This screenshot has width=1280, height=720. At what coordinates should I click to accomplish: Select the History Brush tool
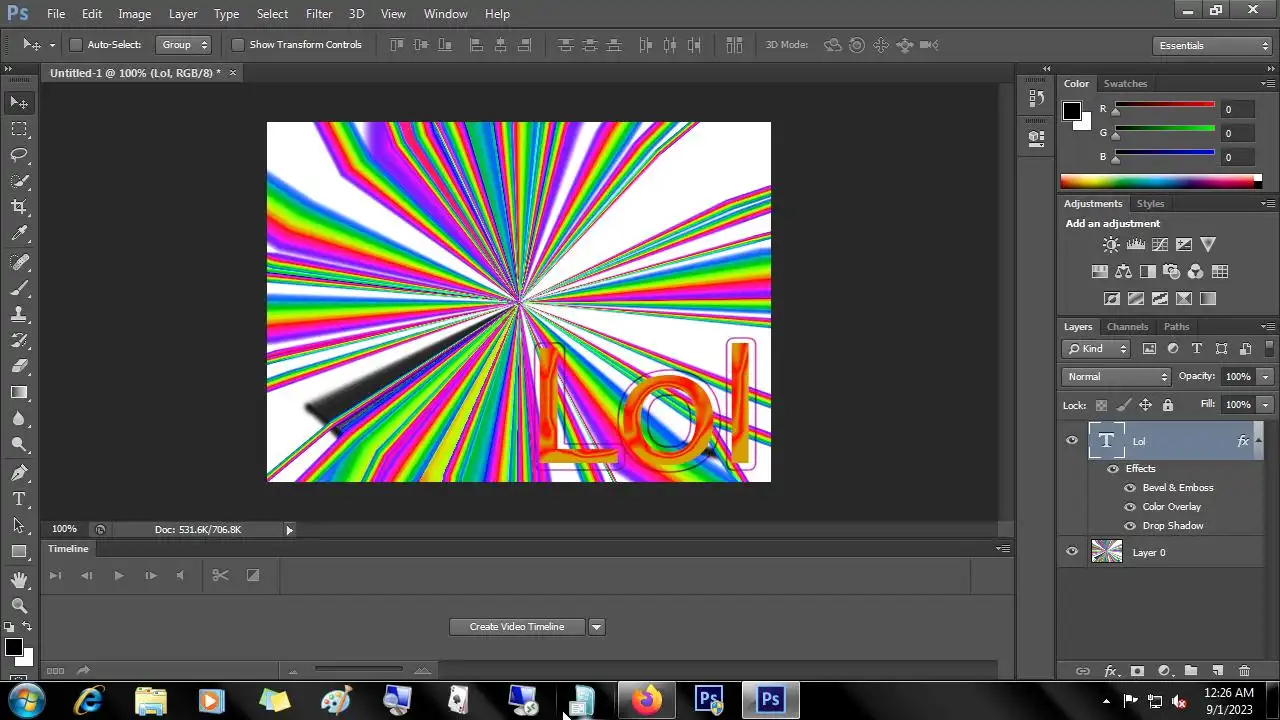pyautogui.click(x=19, y=340)
